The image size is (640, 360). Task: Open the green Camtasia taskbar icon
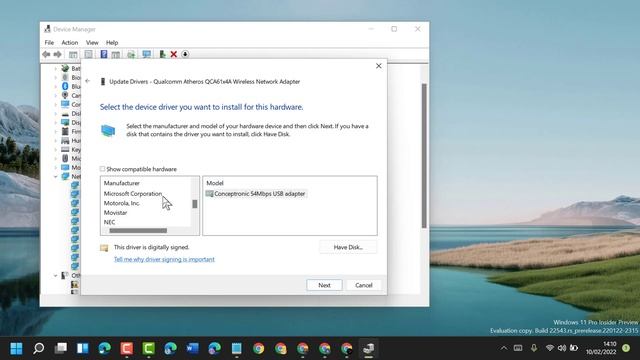coord(149,348)
